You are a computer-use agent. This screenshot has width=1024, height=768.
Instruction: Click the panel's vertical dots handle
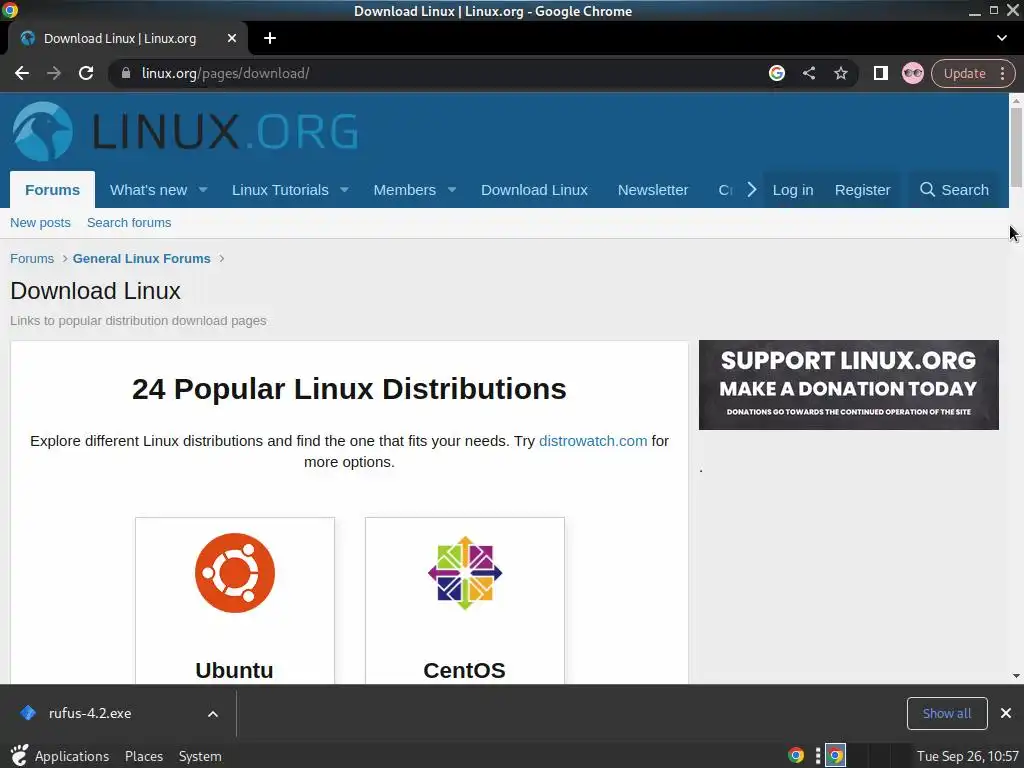817,756
